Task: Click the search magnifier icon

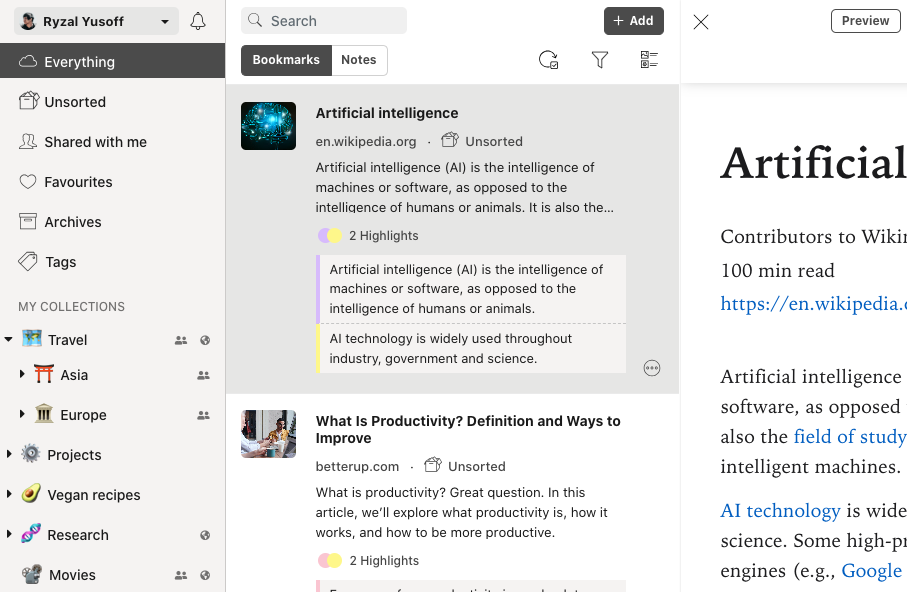Action: [256, 20]
